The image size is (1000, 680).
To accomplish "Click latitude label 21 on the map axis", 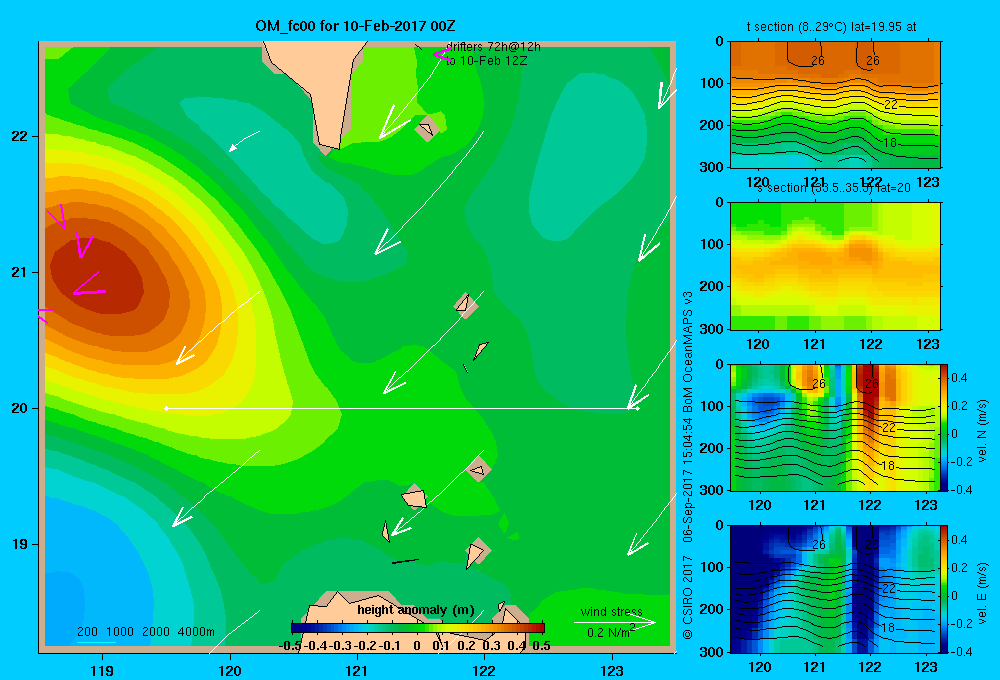I will pyautogui.click(x=20, y=272).
